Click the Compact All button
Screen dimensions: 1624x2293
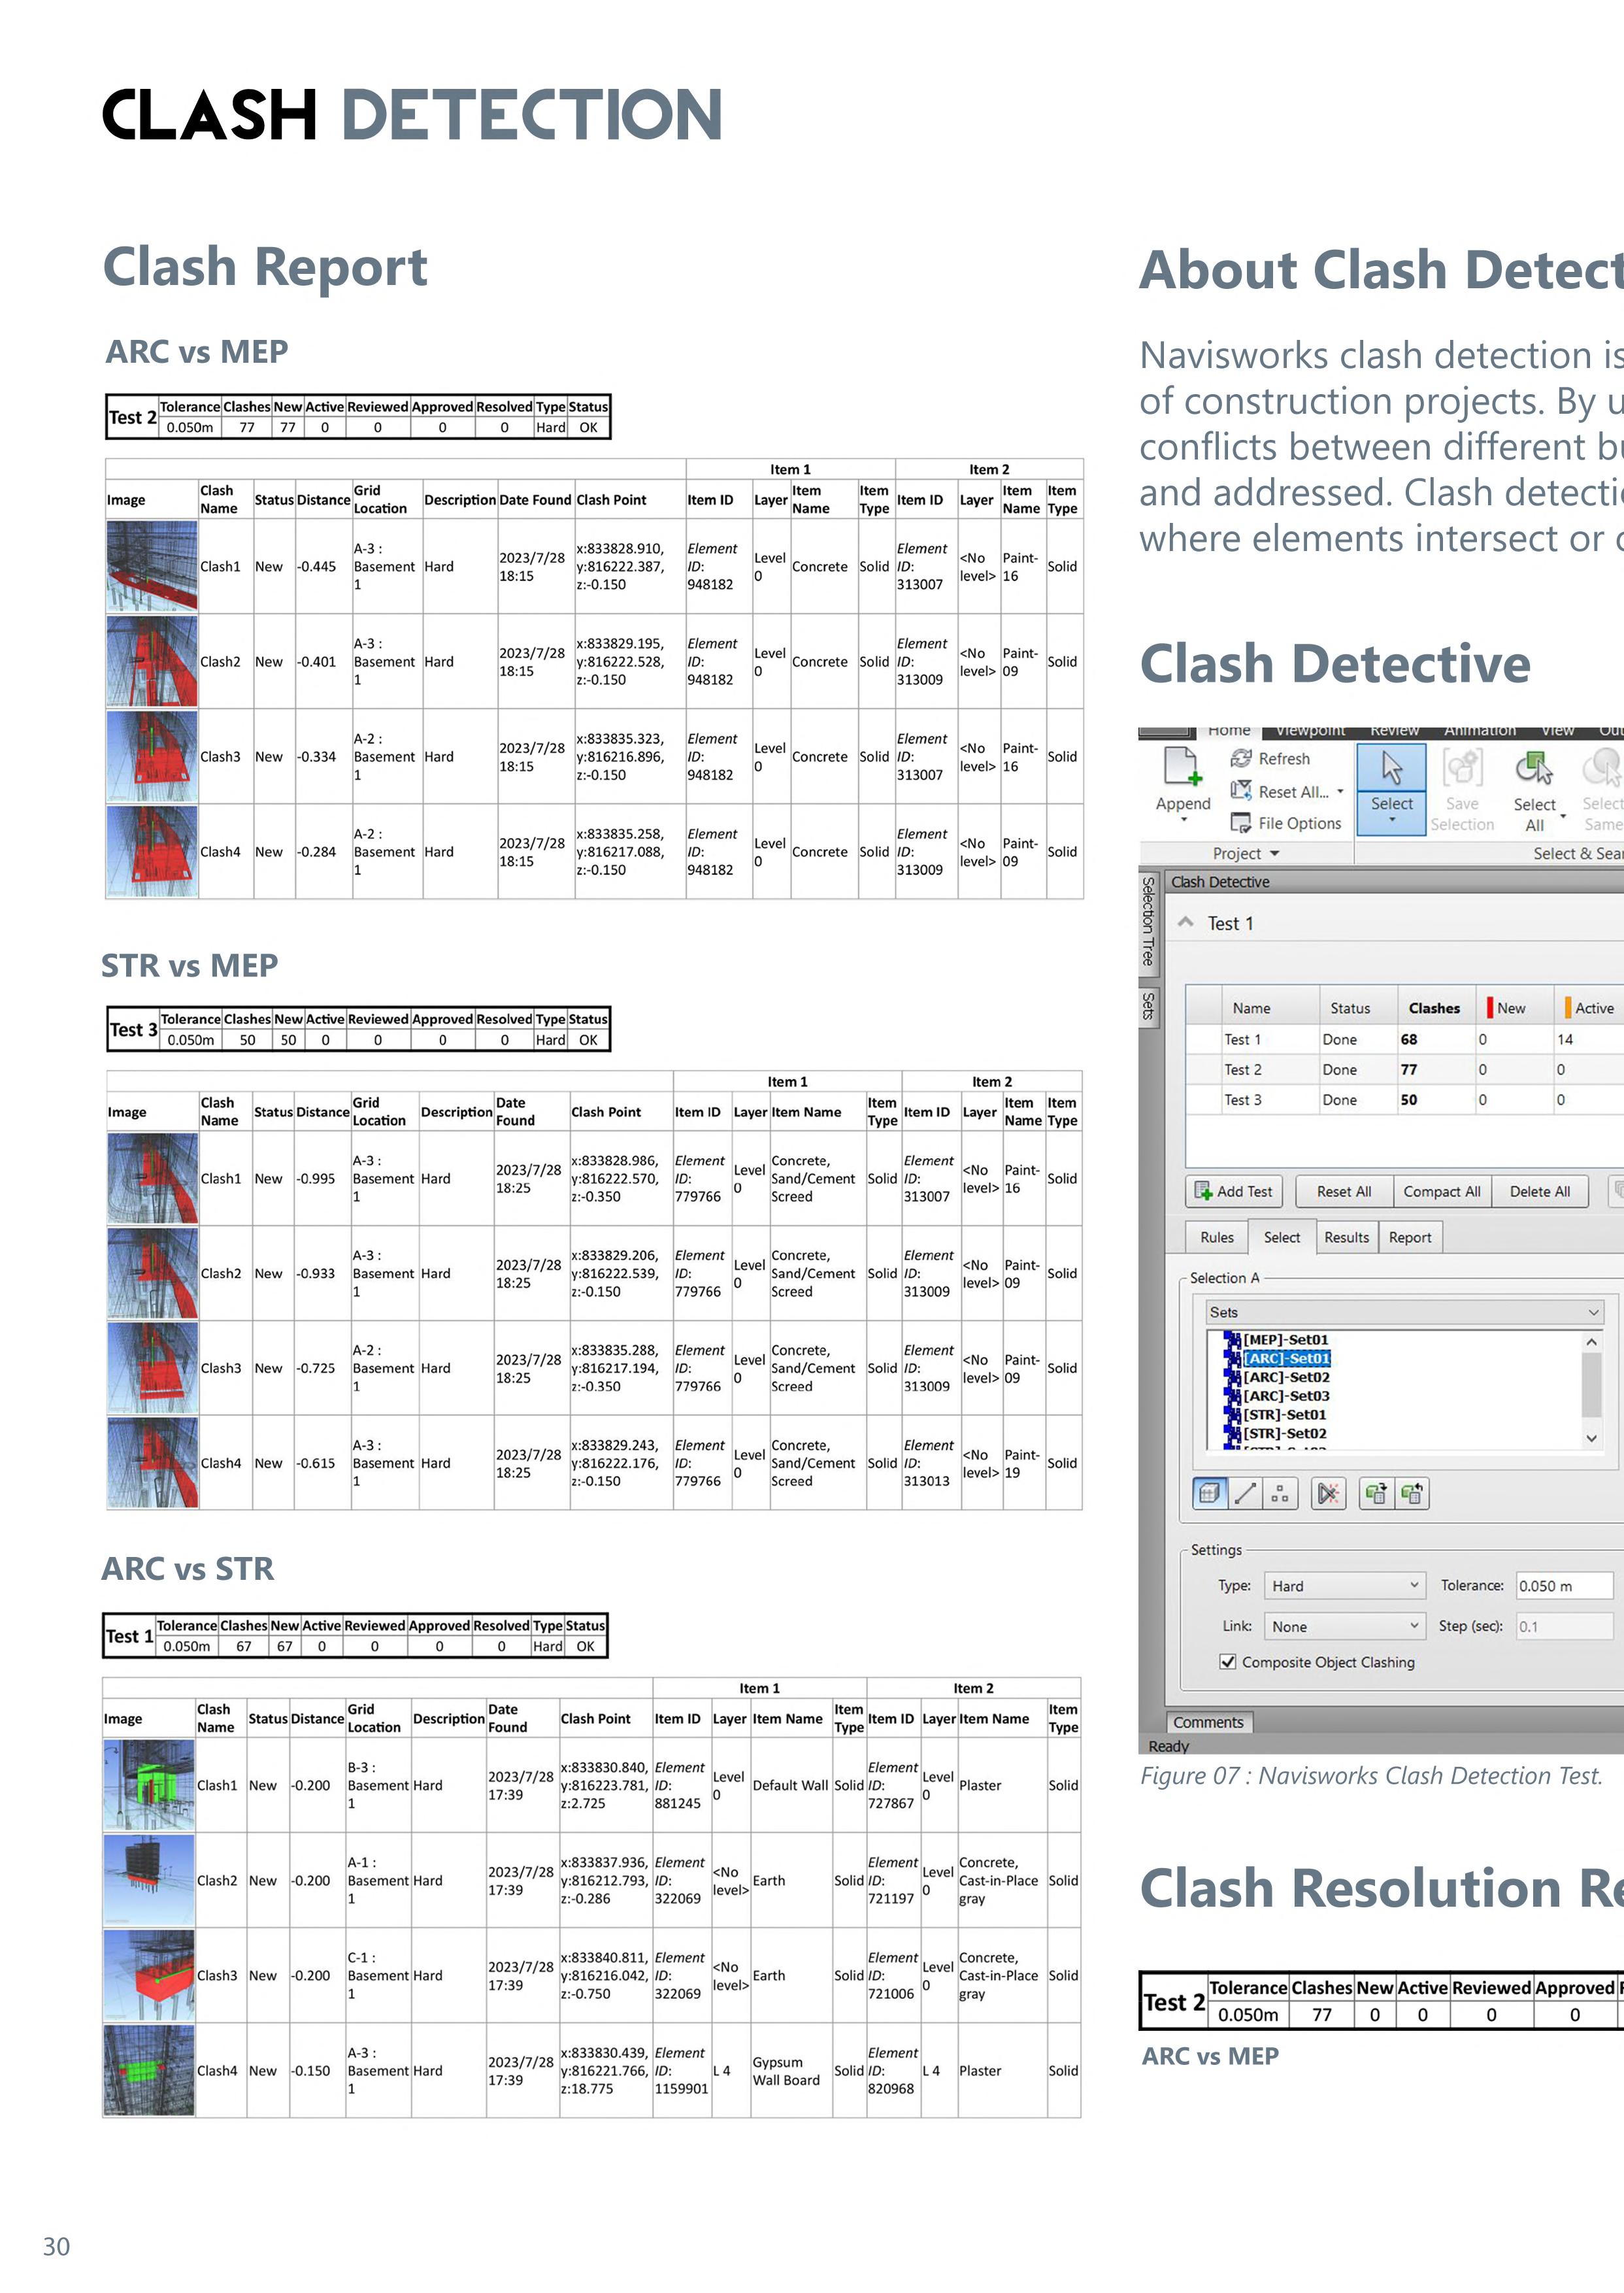click(1441, 1191)
